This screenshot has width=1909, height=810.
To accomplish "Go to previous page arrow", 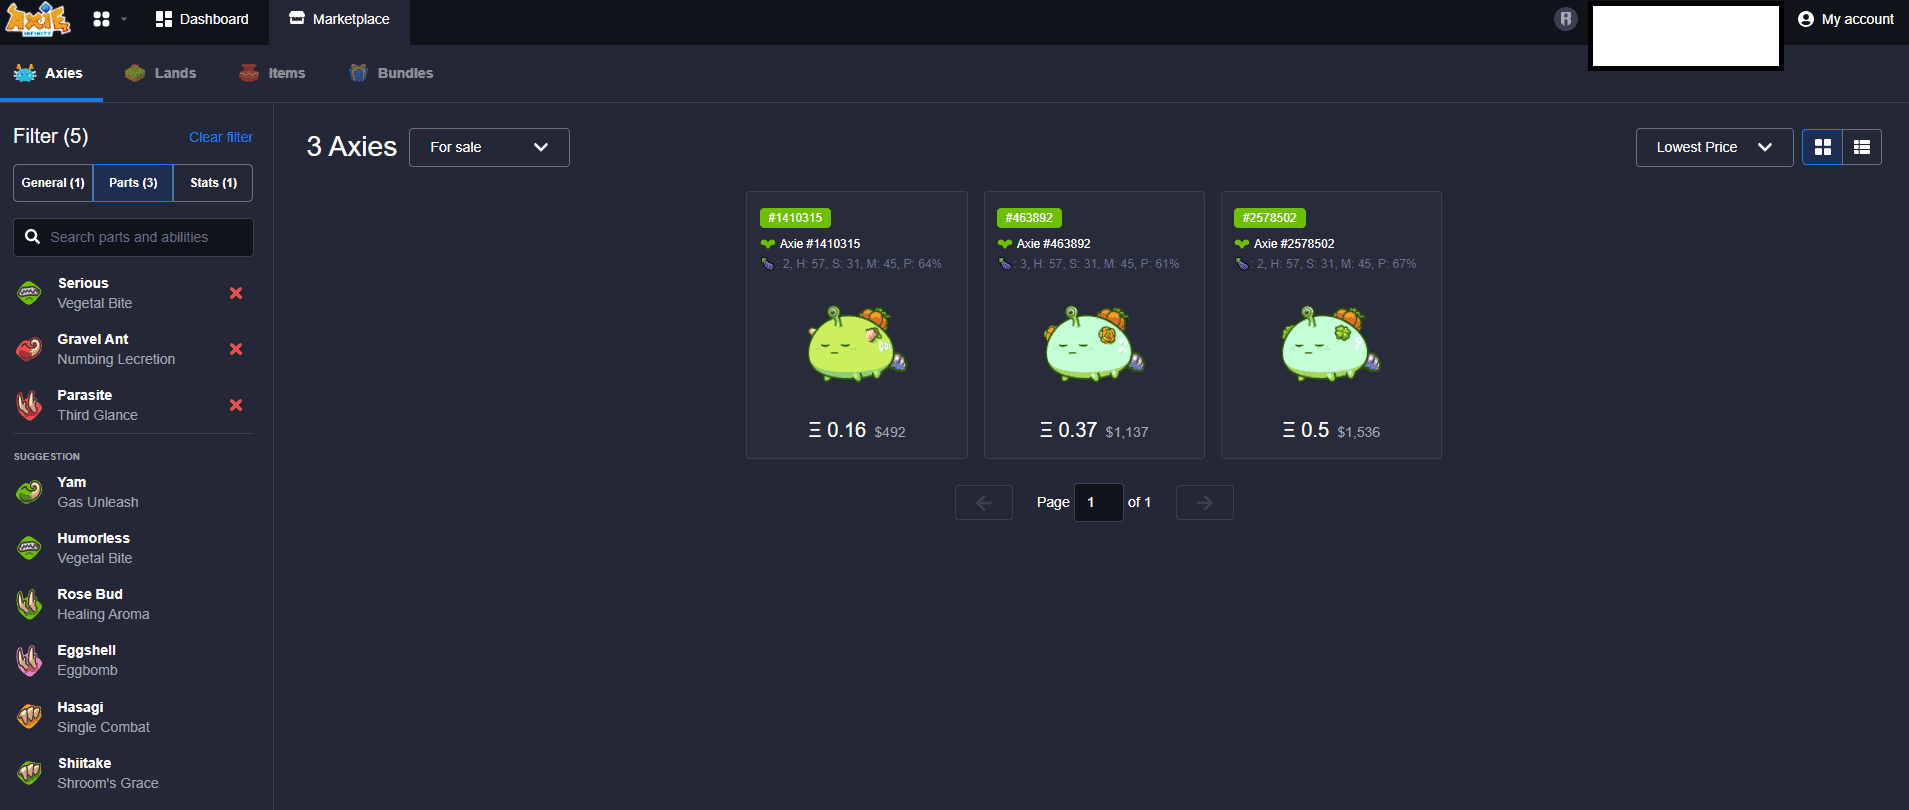I will click(984, 503).
